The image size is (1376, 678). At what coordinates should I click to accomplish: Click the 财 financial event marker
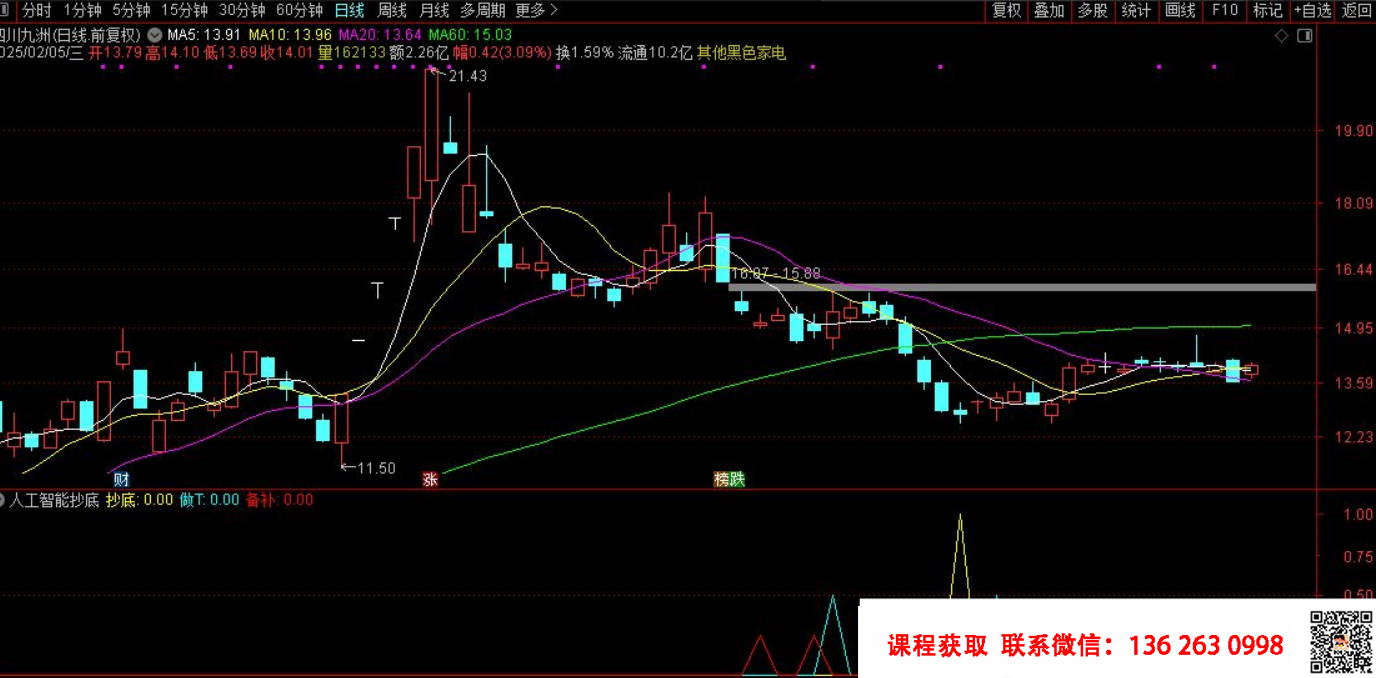point(122,479)
